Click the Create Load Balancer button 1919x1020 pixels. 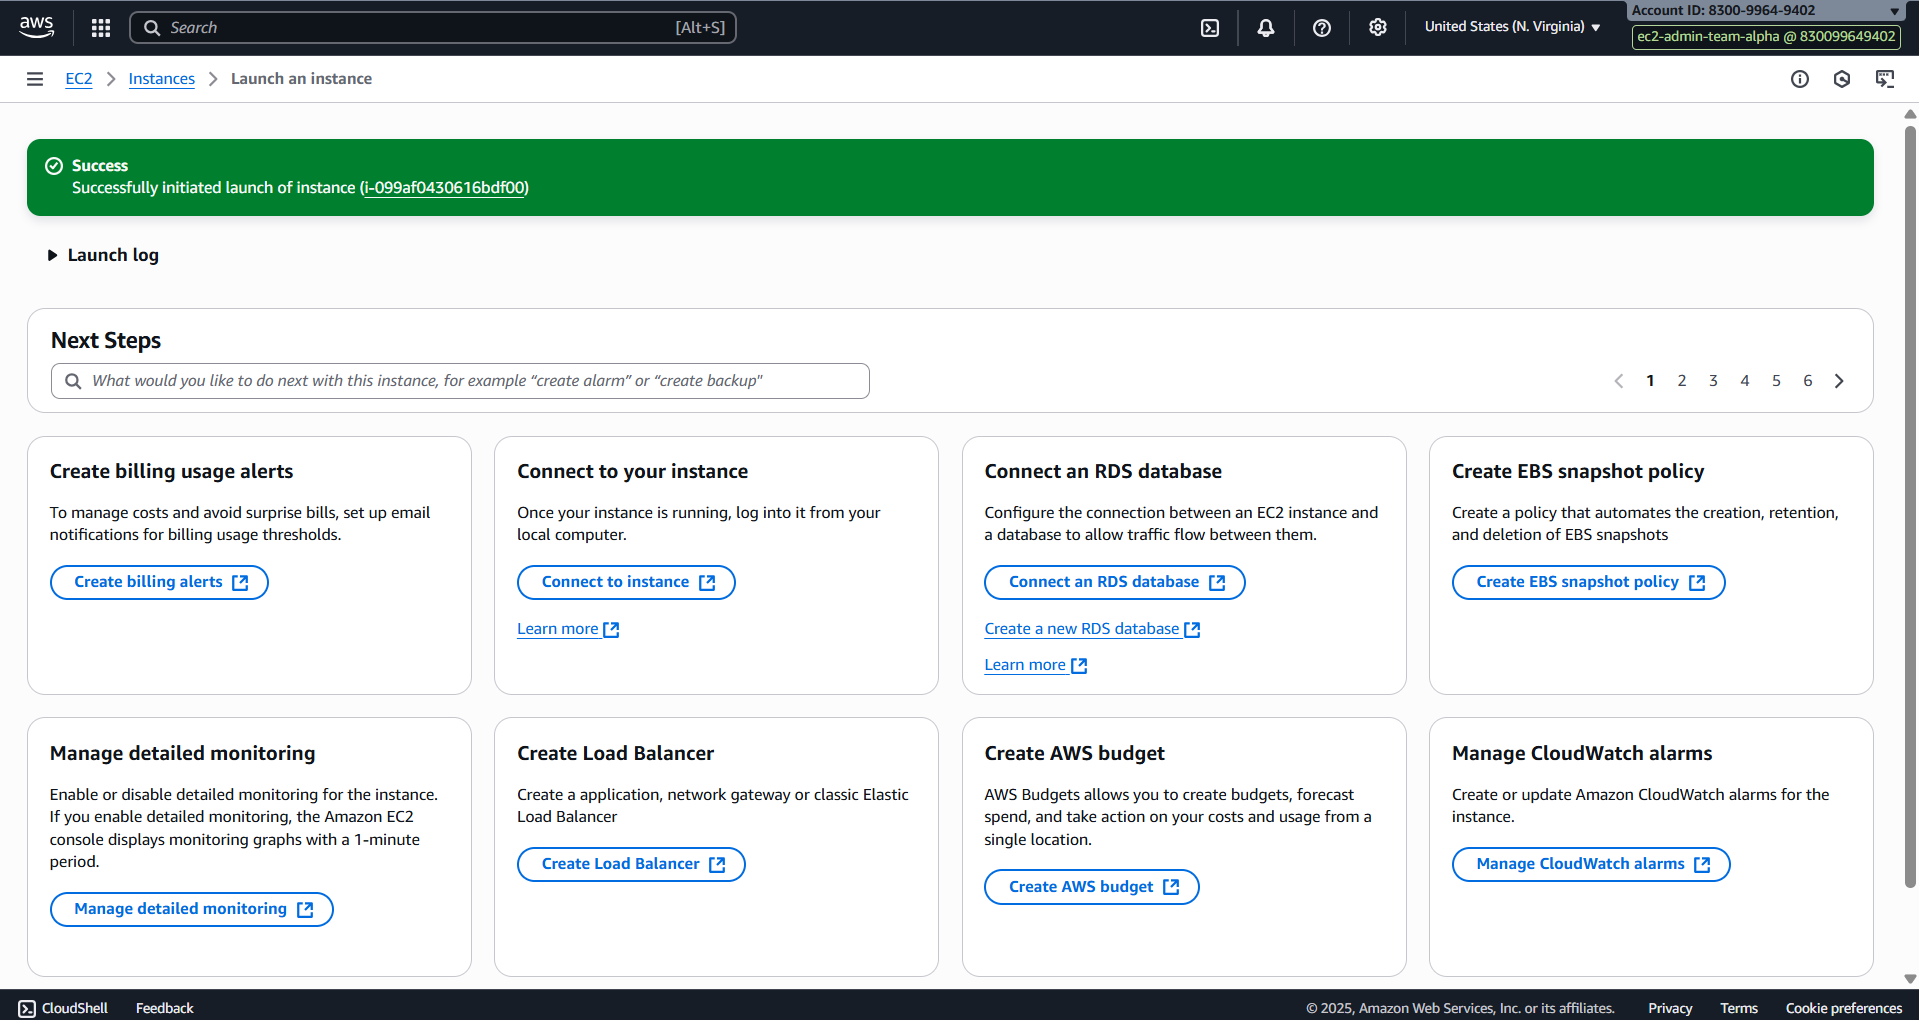click(631, 864)
